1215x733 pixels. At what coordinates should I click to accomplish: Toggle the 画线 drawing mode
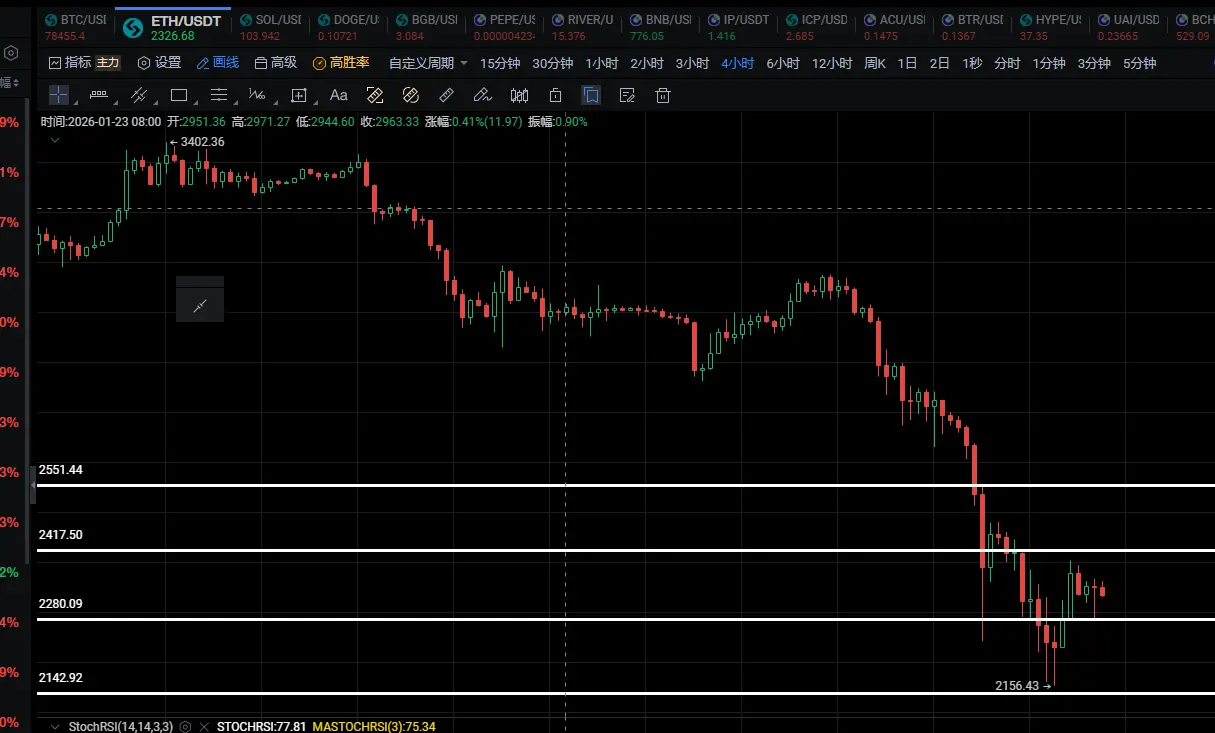tap(218, 62)
